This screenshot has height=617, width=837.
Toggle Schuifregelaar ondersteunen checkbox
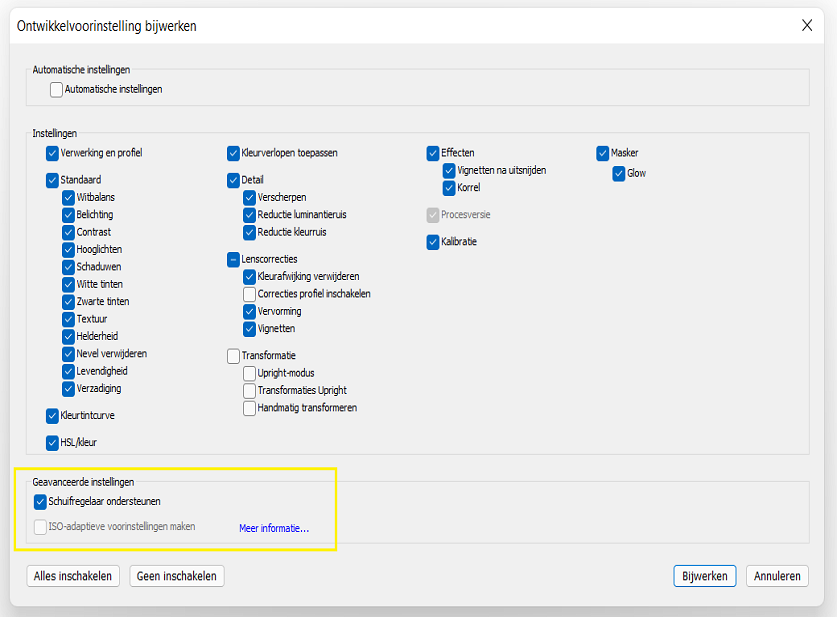pos(41,502)
